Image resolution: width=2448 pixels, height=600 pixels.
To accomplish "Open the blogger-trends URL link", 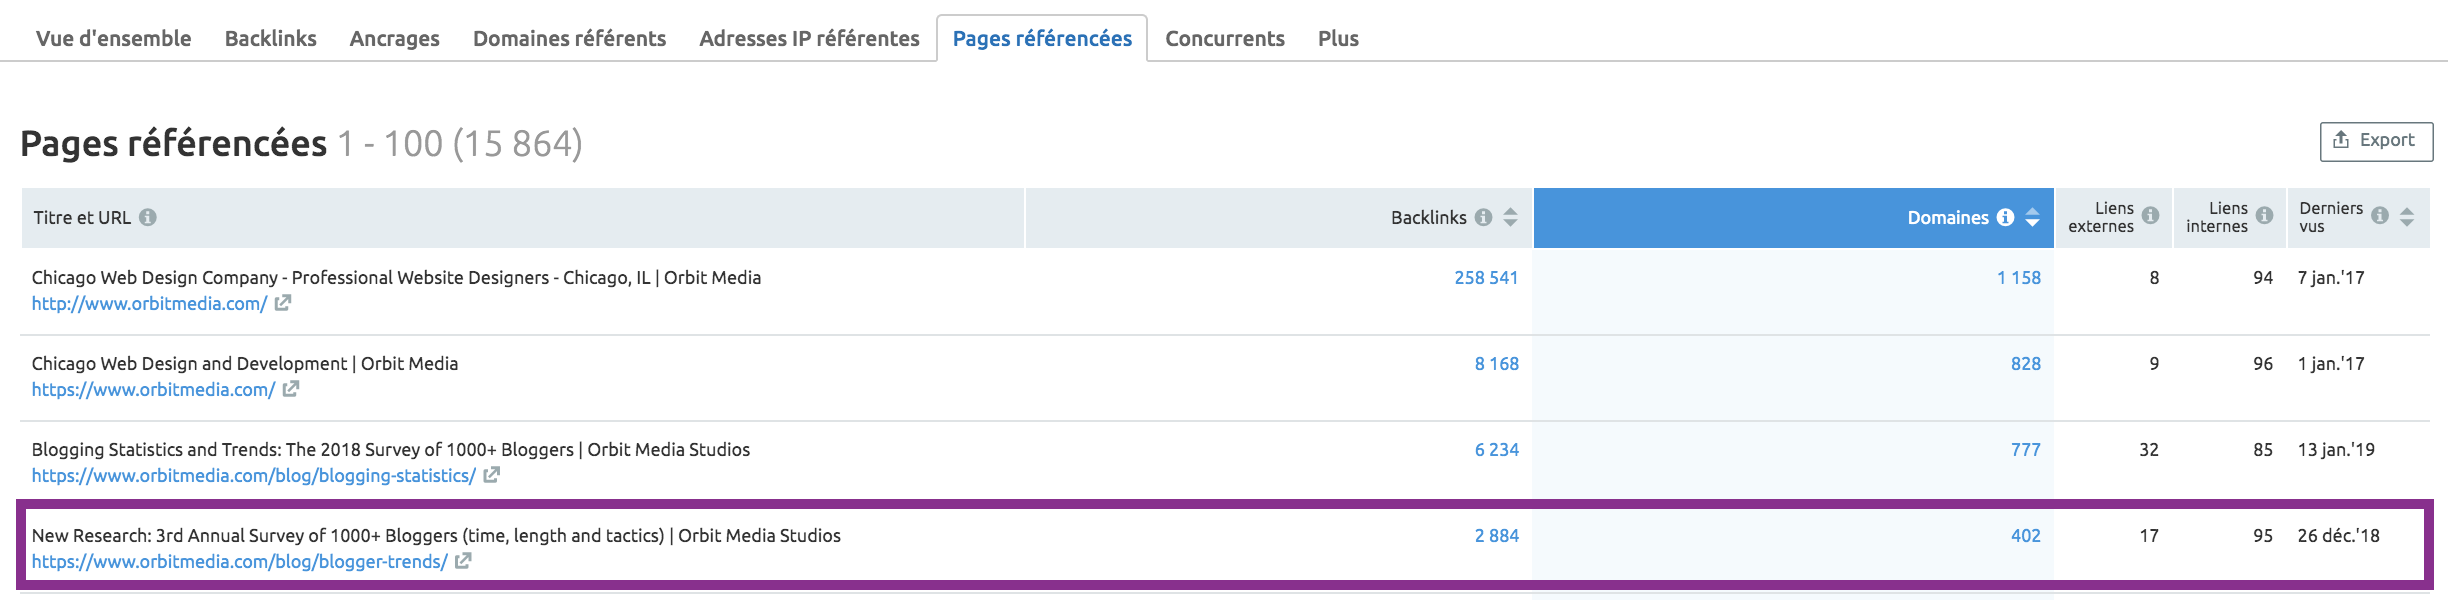I will 239,561.
